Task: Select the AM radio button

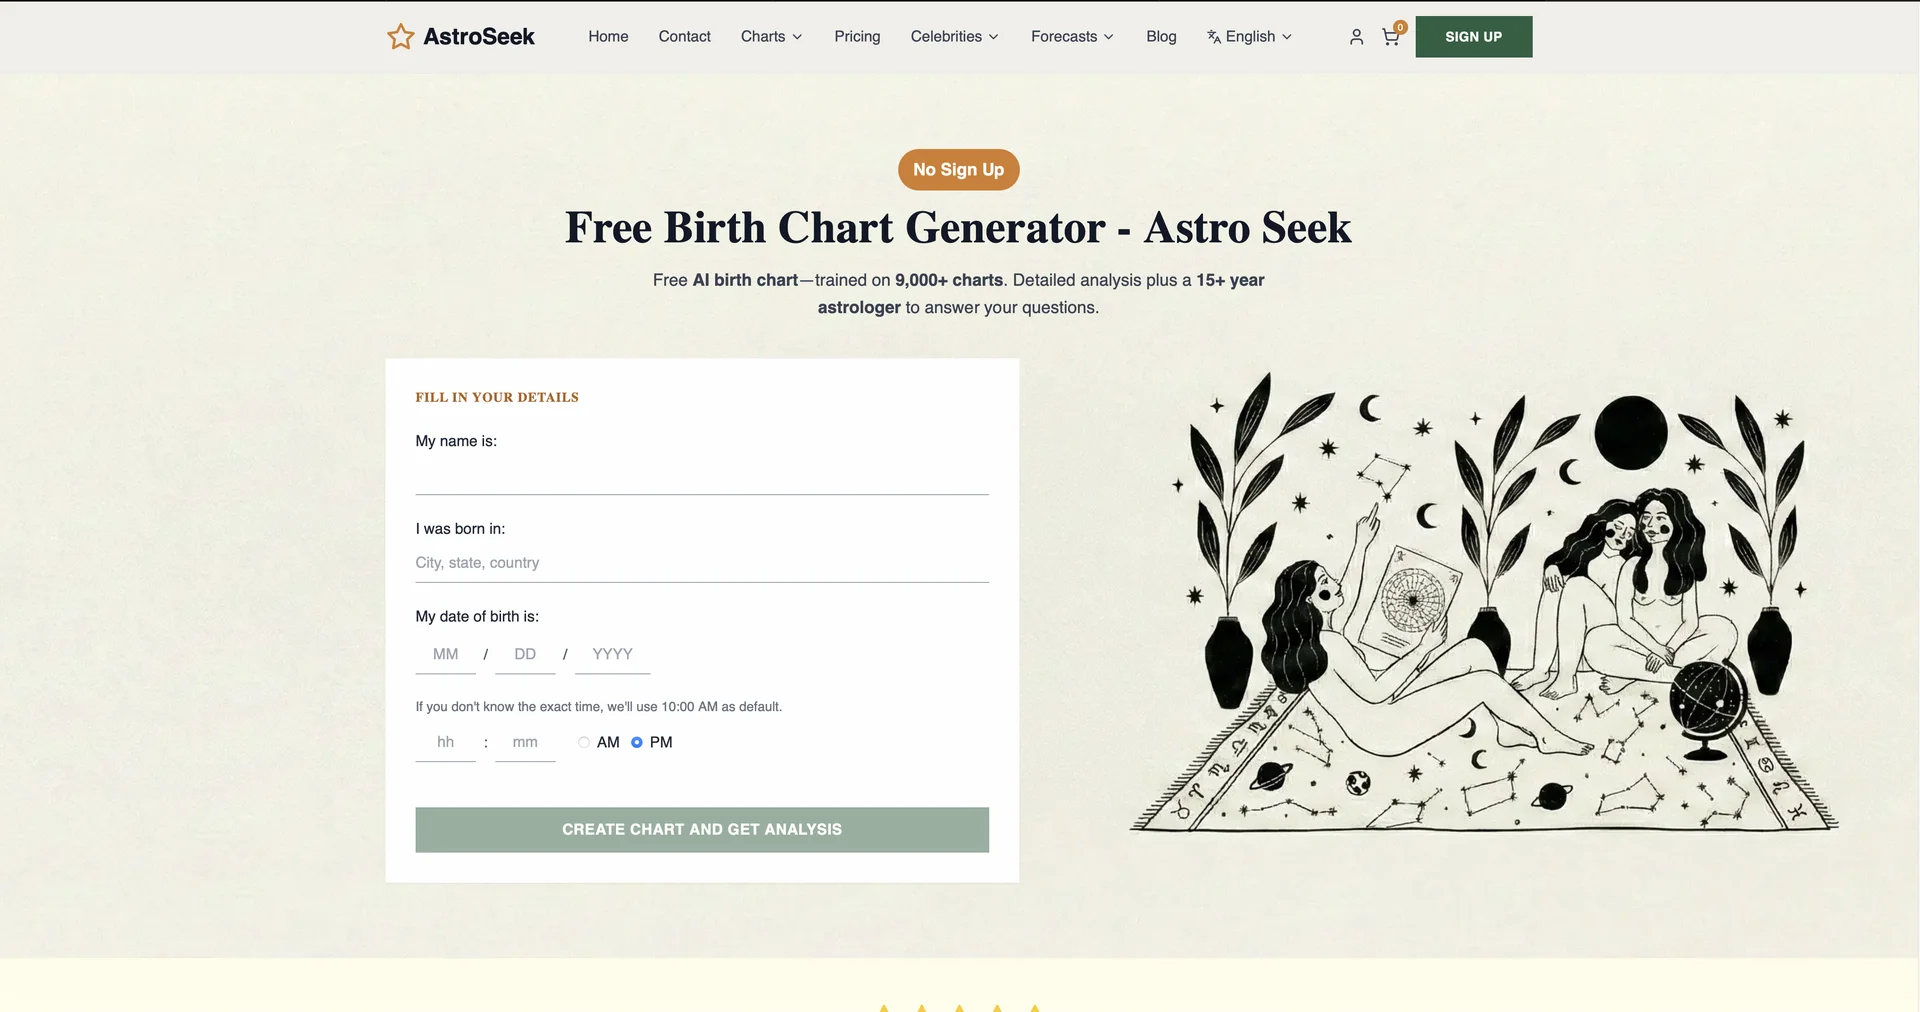Action: [583, 742]
